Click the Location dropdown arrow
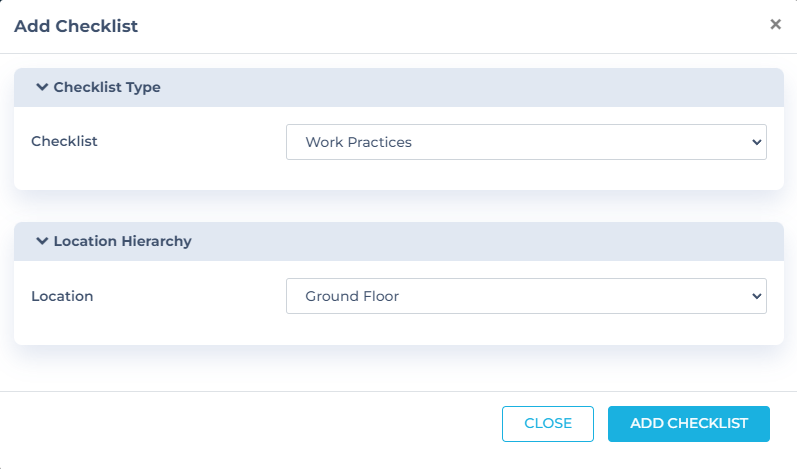This screenshot has height=469, width=797. [x=756, y=296]
